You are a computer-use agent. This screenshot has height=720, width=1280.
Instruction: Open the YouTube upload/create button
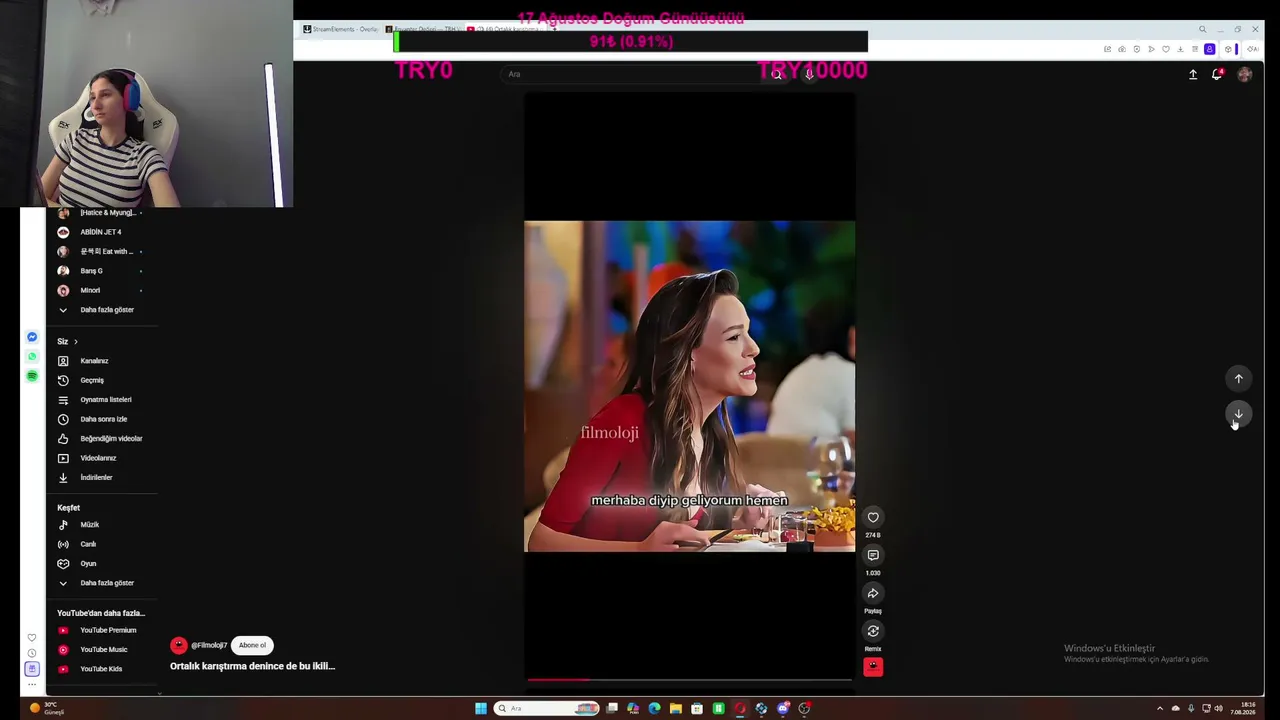click(x=1193, y=74)
